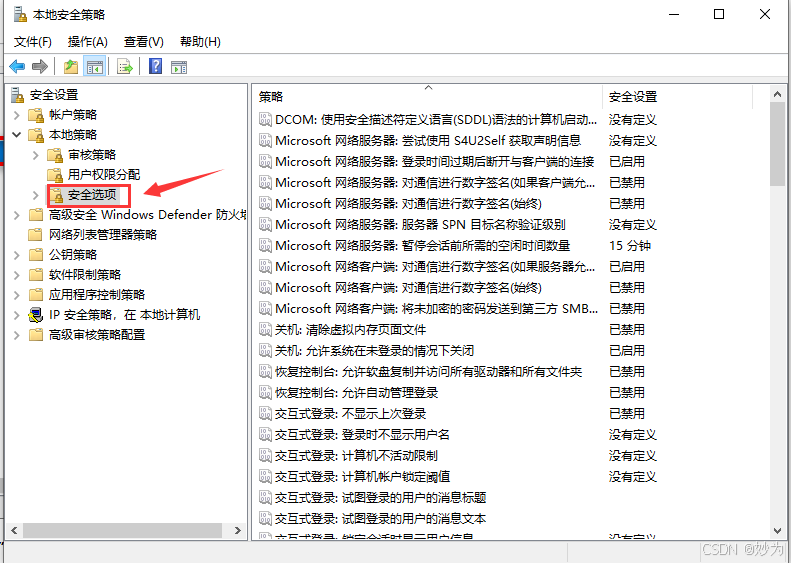The image size is (791, 563).
Task: Open the 查看(V) menu
Action: (144, 42)
